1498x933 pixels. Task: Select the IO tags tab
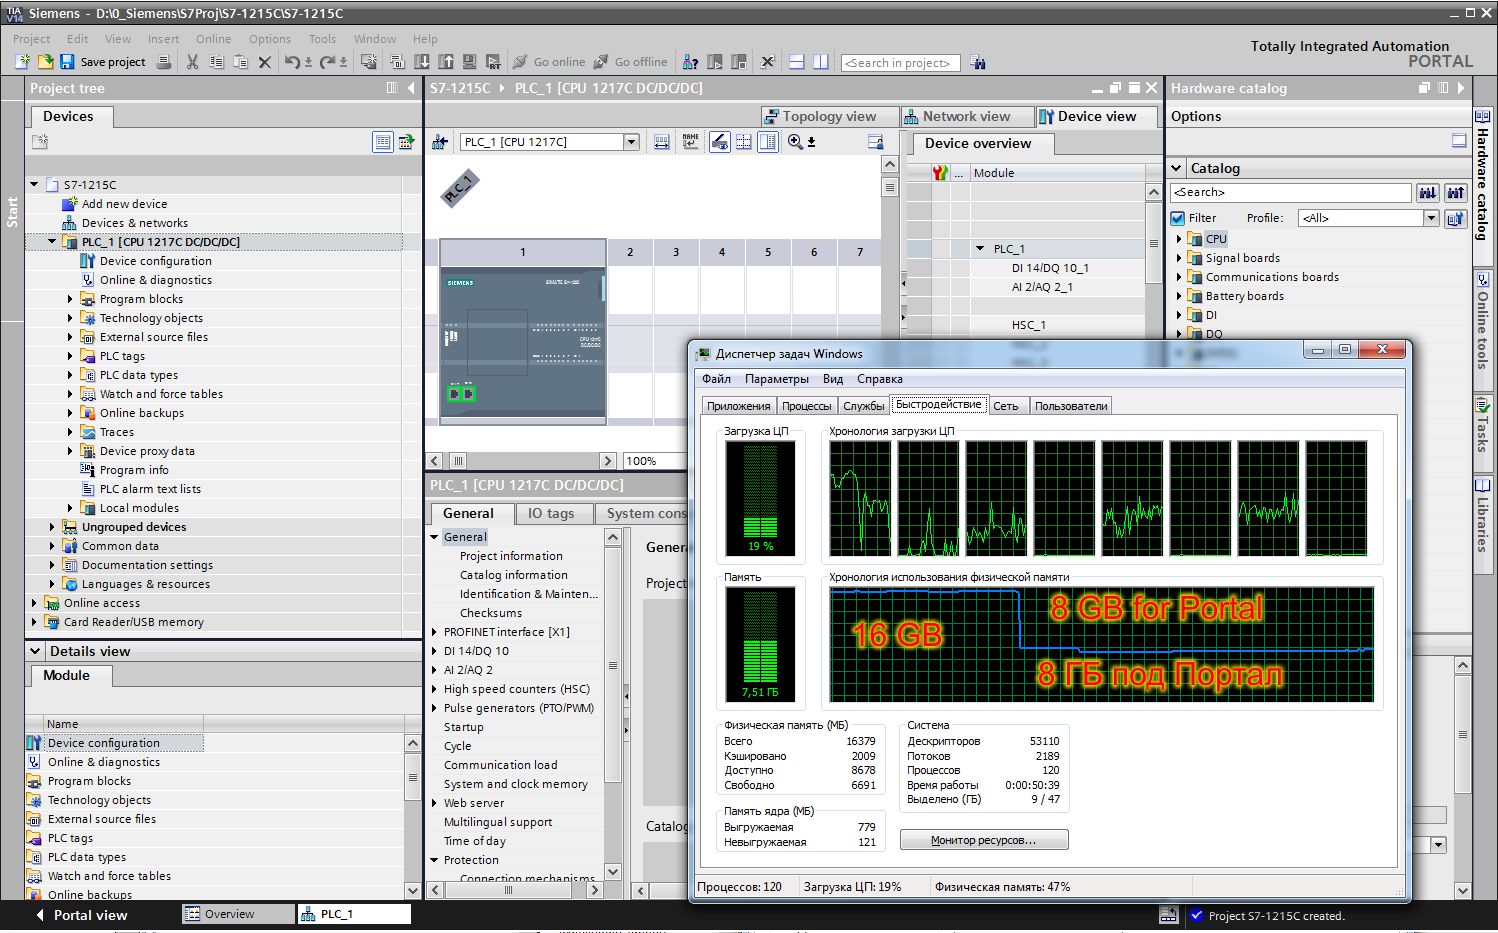click(550, 513)
